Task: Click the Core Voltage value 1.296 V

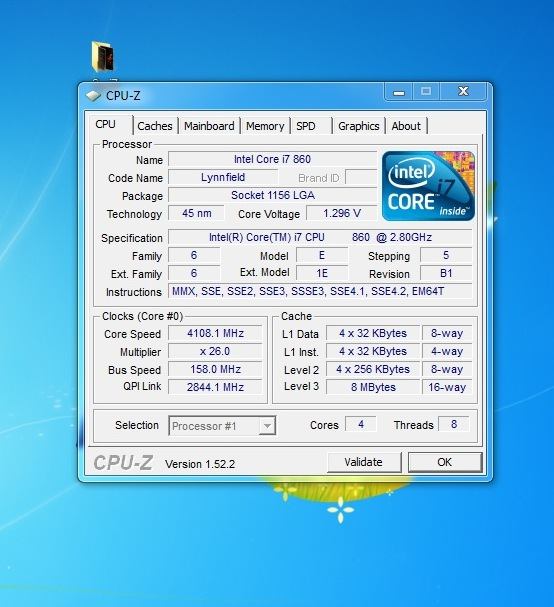Action: click(341, 213)
